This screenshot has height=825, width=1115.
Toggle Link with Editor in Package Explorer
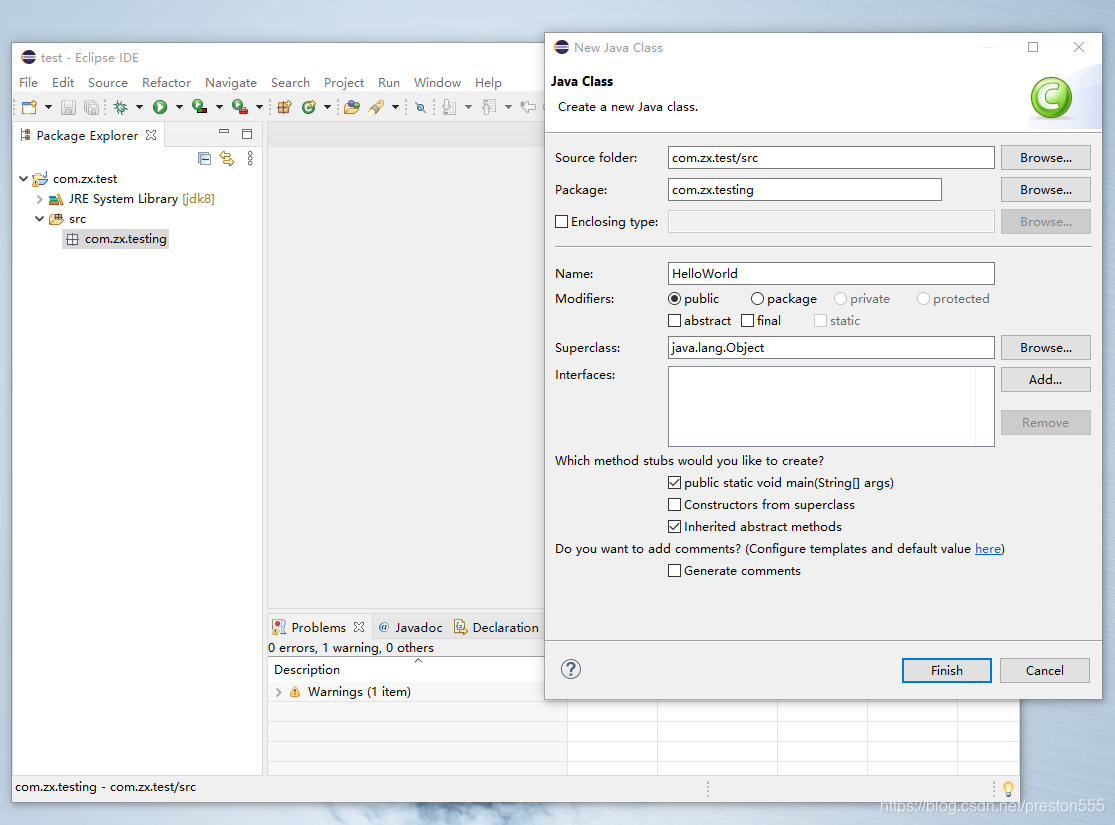(227, 159)
